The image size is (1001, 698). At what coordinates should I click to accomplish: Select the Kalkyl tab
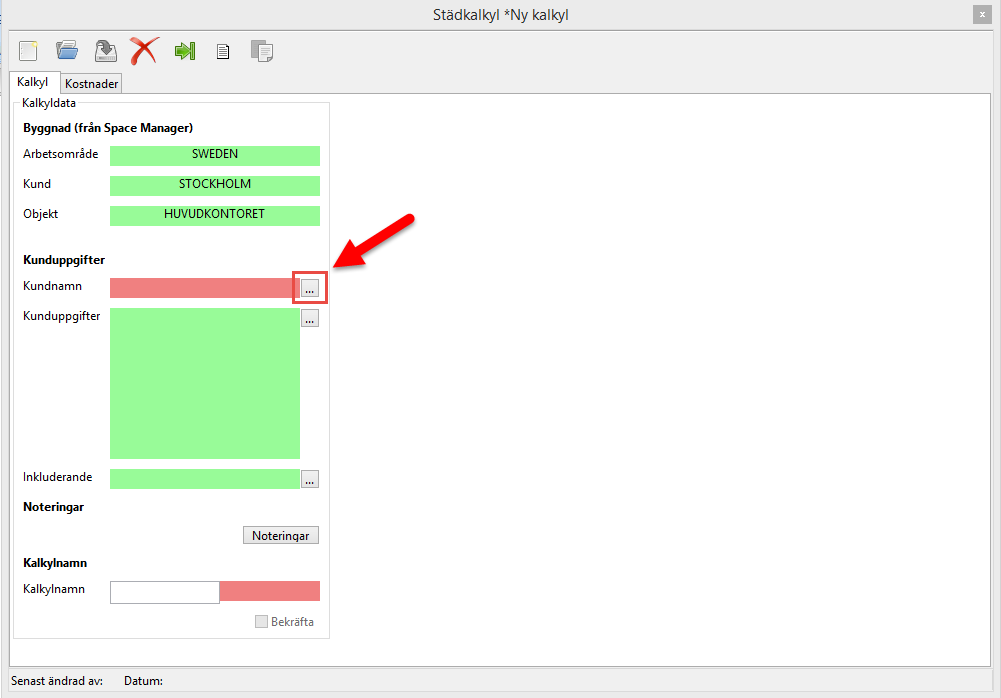click(33, 82)
